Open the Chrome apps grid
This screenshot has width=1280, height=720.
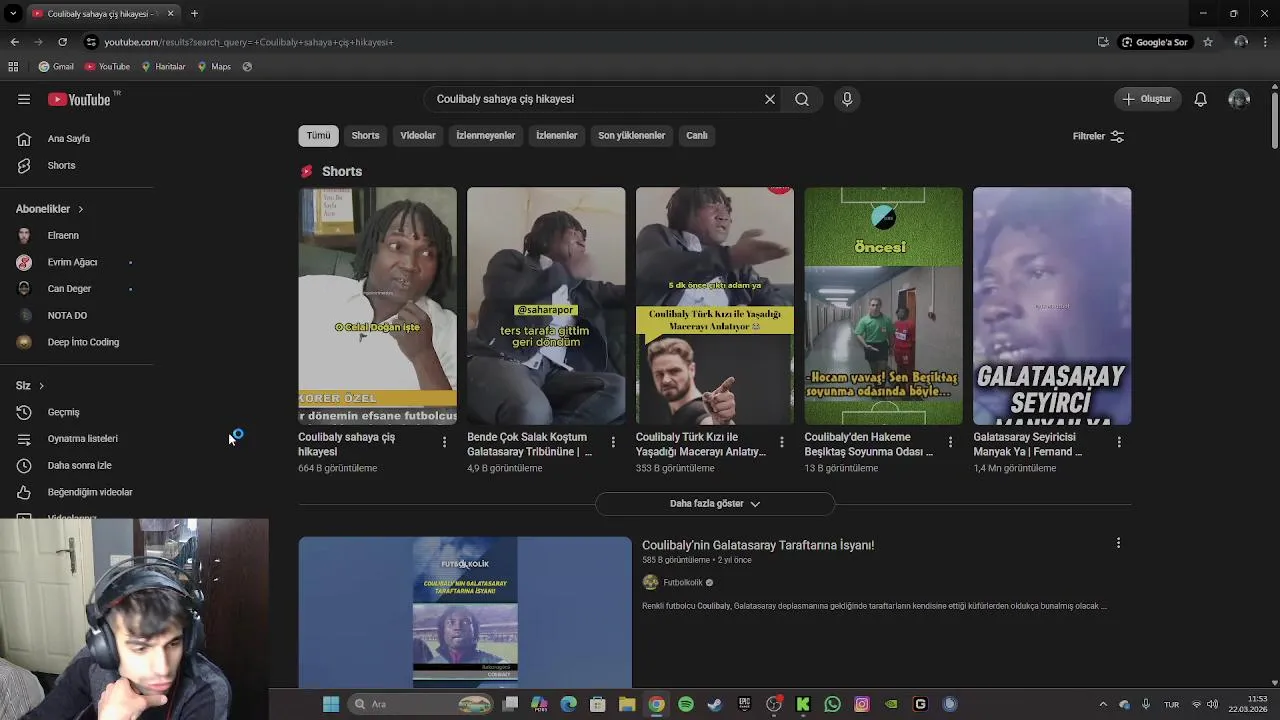(x=13, y=67)
